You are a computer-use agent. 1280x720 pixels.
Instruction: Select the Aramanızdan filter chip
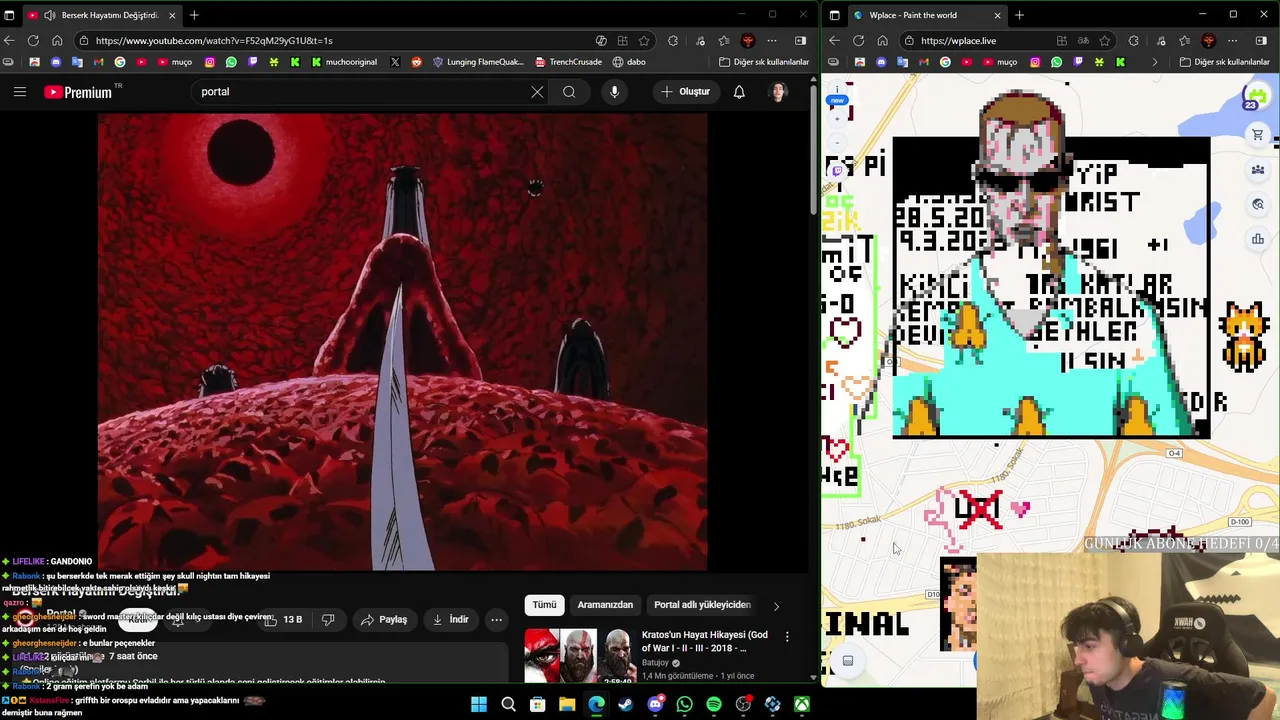pyautogui.click(x=605, y=605)
